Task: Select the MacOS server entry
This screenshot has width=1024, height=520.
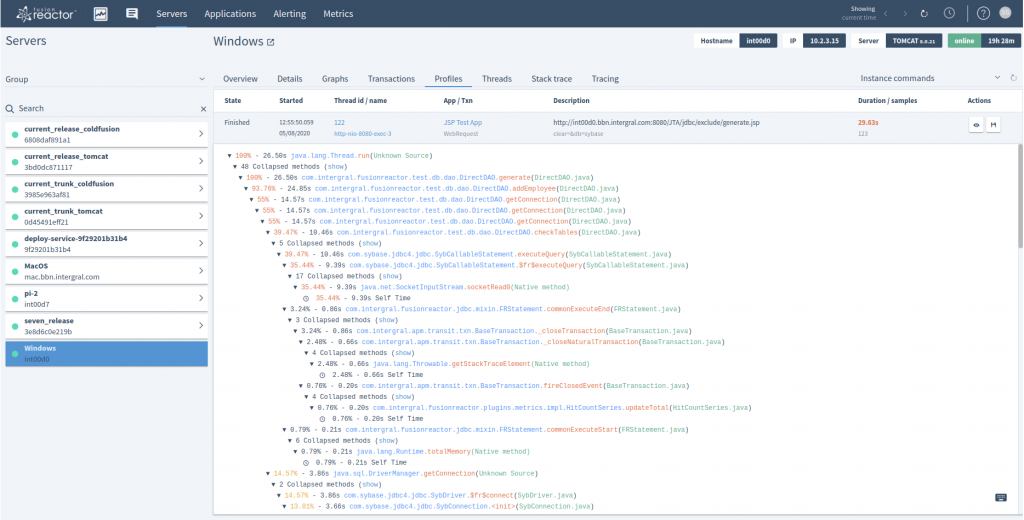Action: pos(106,271)
